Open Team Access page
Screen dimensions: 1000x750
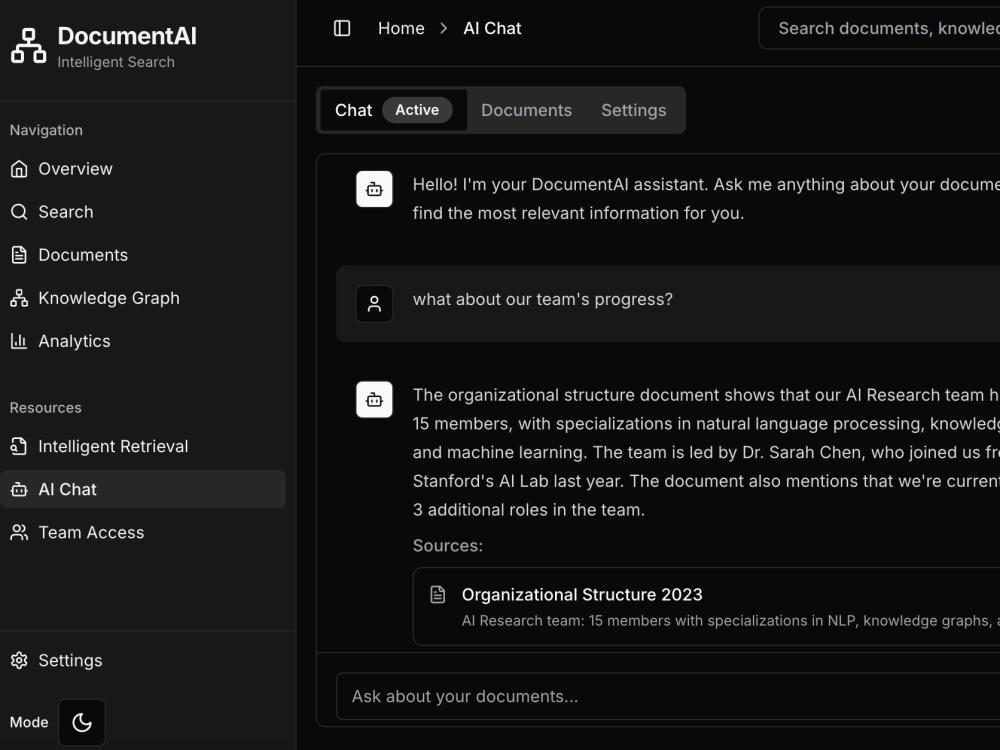point(143,533)
